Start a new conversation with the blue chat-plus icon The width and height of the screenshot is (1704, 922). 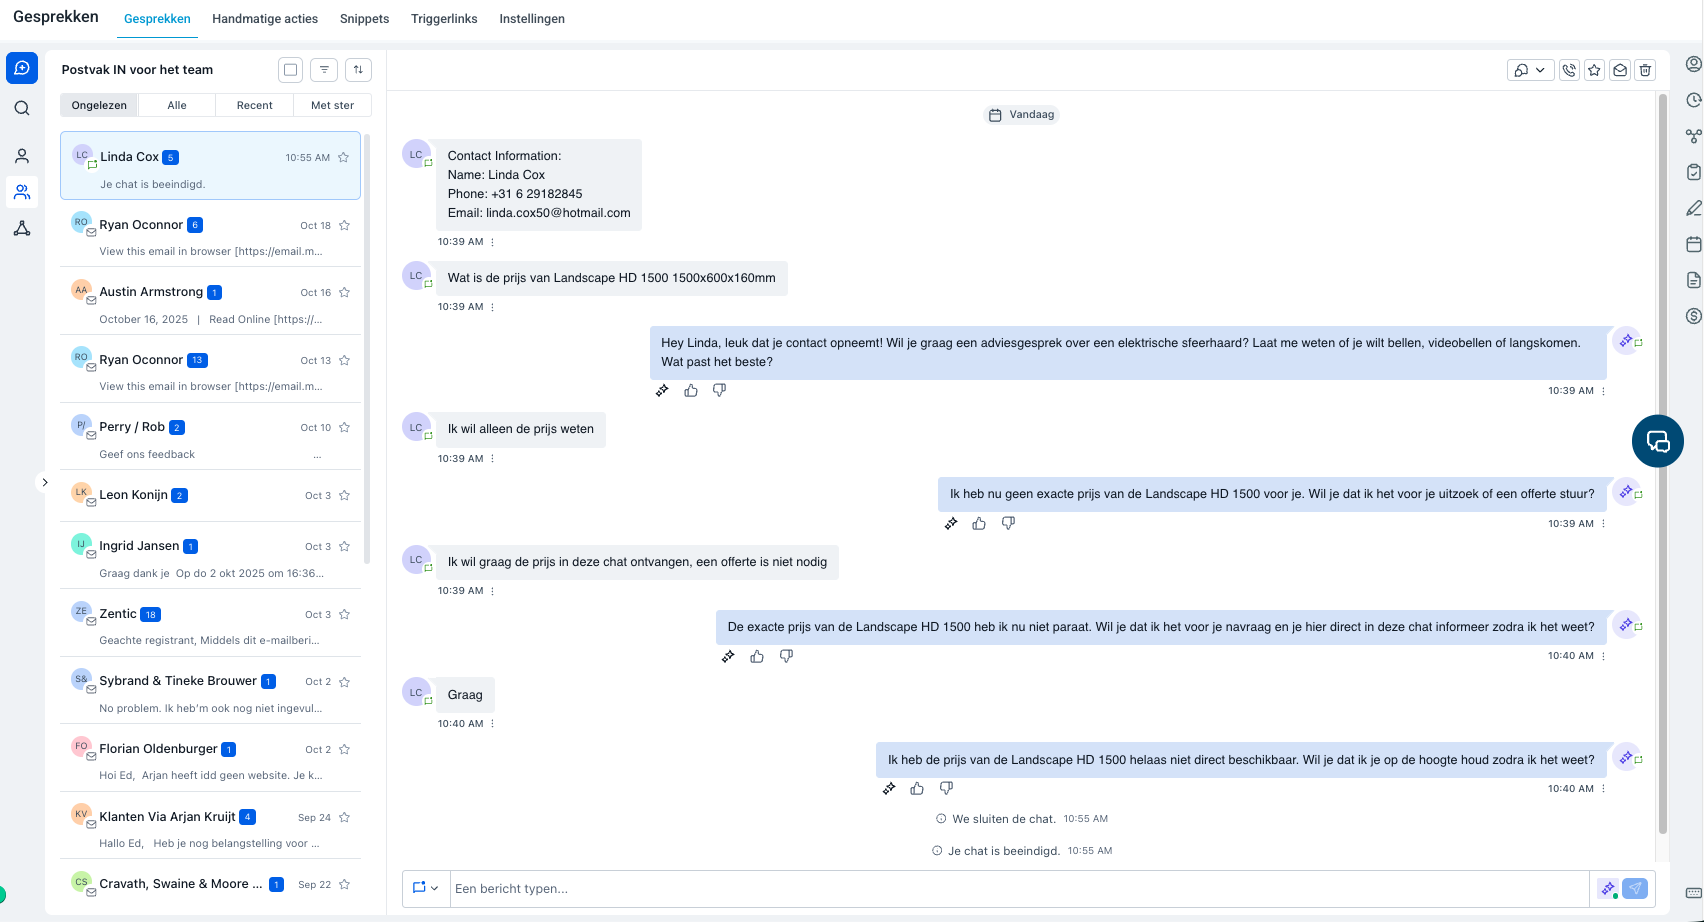point(22,68)
